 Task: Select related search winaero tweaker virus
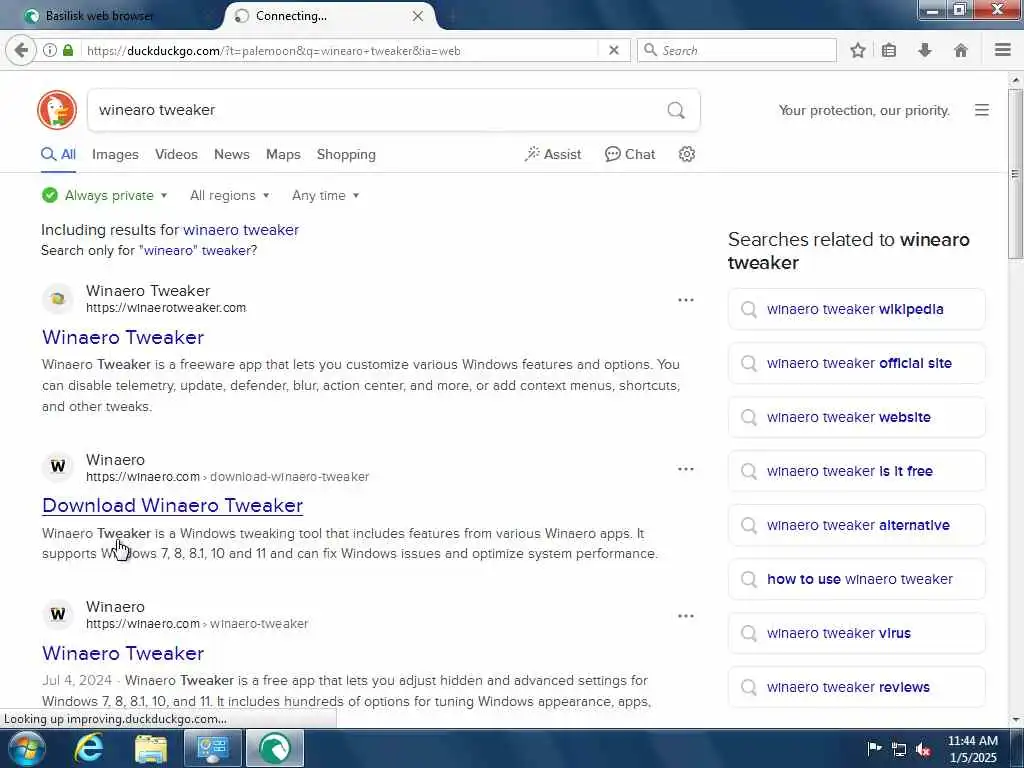856,633
